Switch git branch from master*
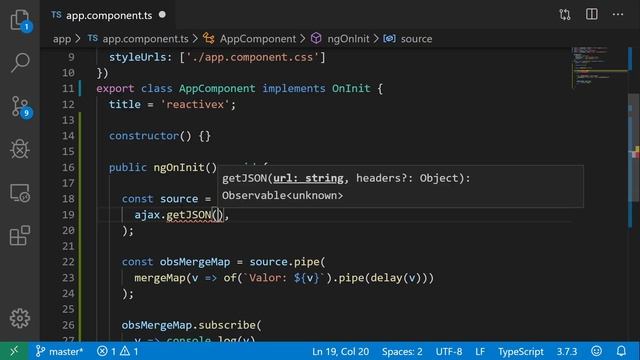This screenshot has width=640, height=360. point(59,351)
